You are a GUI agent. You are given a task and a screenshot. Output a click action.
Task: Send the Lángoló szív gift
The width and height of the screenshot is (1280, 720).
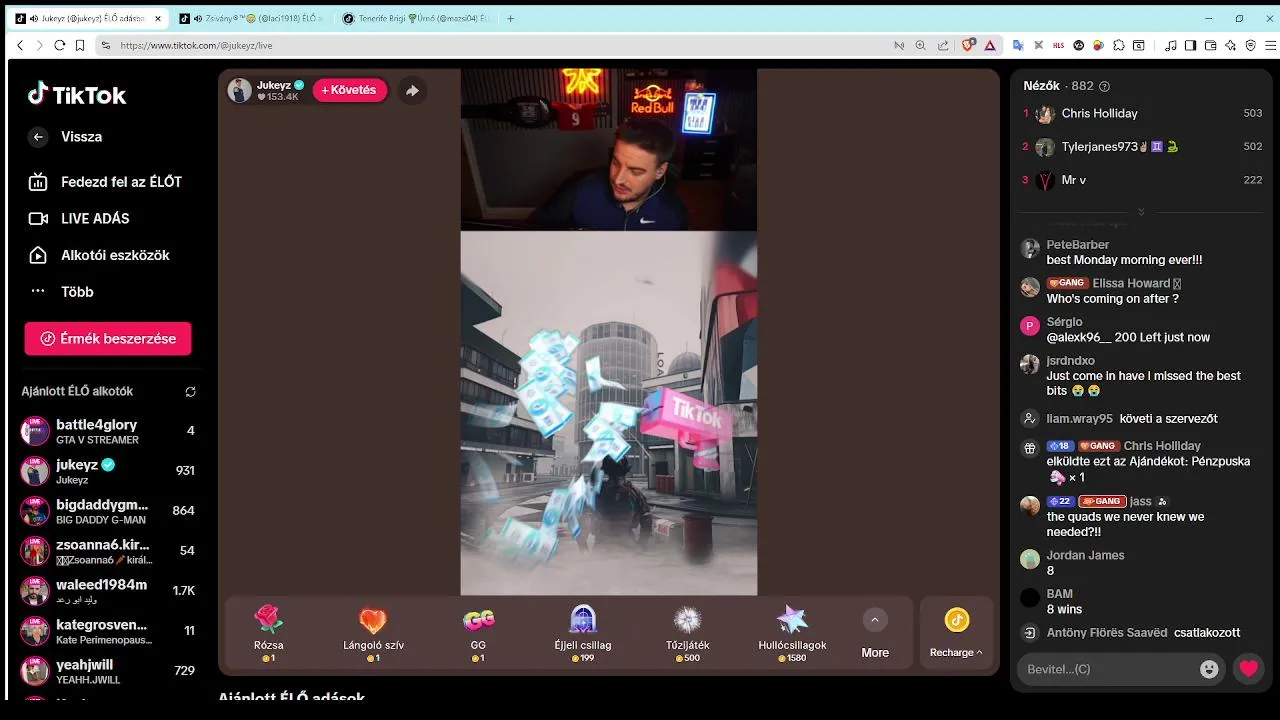373,633
